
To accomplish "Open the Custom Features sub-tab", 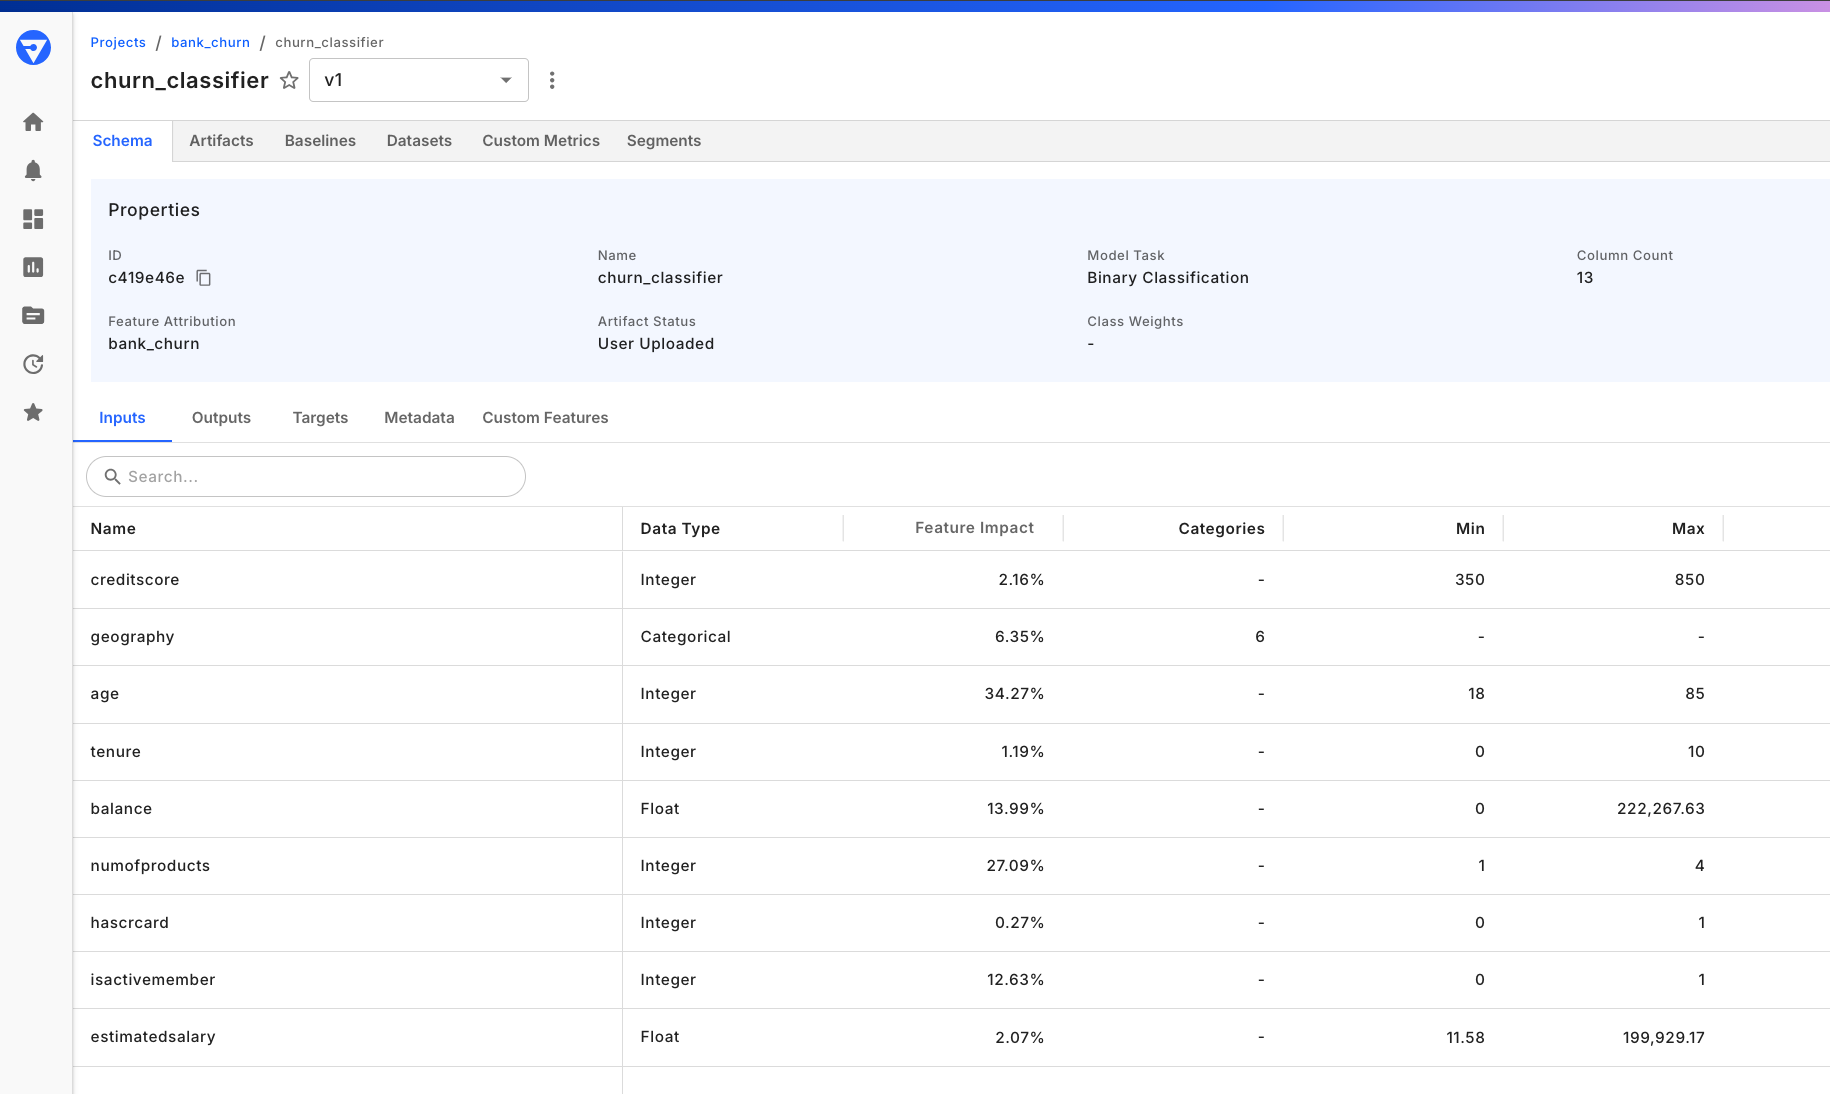I will pos(545,418).
